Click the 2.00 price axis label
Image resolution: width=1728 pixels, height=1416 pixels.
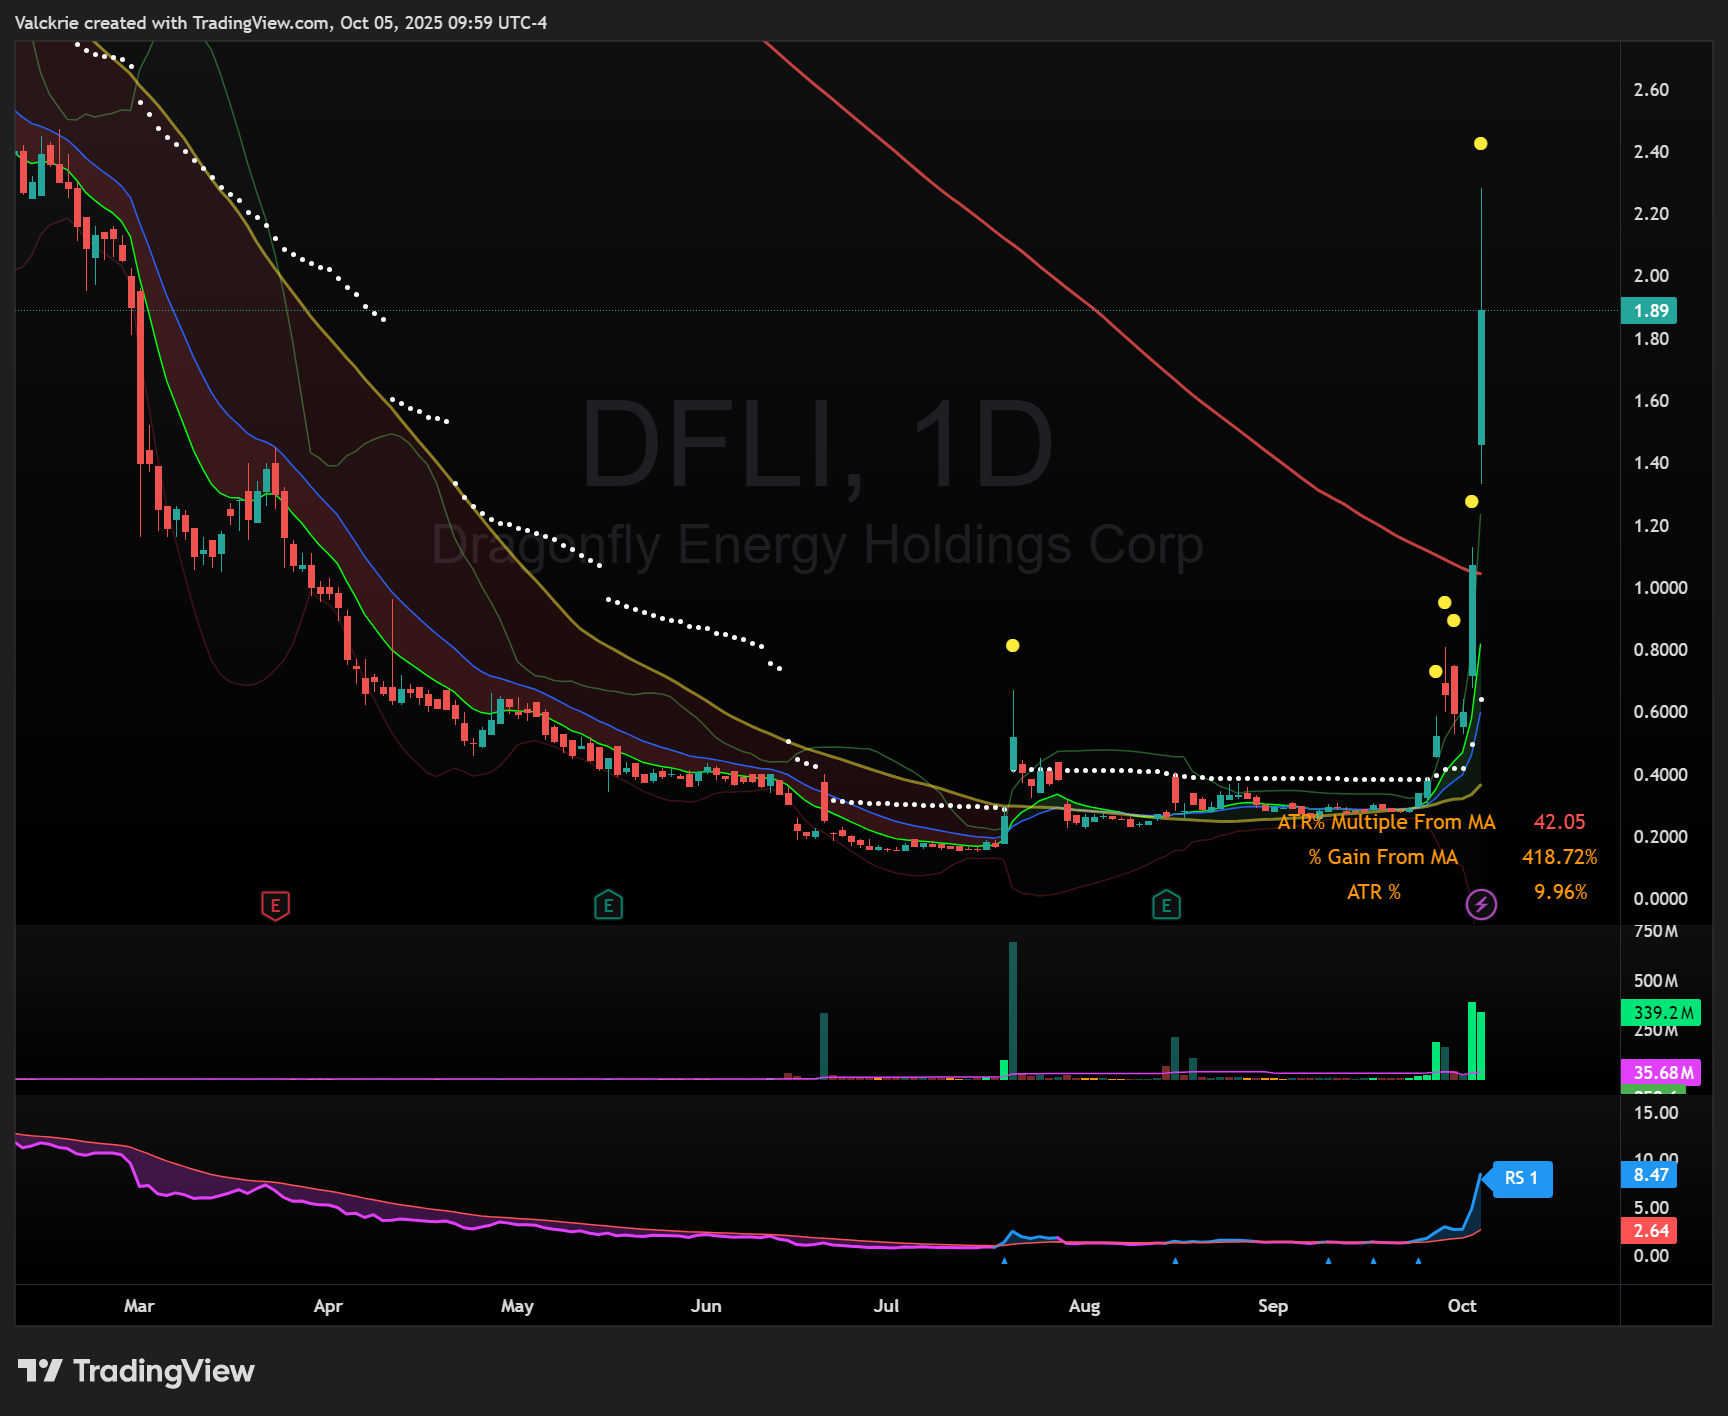1651,276
